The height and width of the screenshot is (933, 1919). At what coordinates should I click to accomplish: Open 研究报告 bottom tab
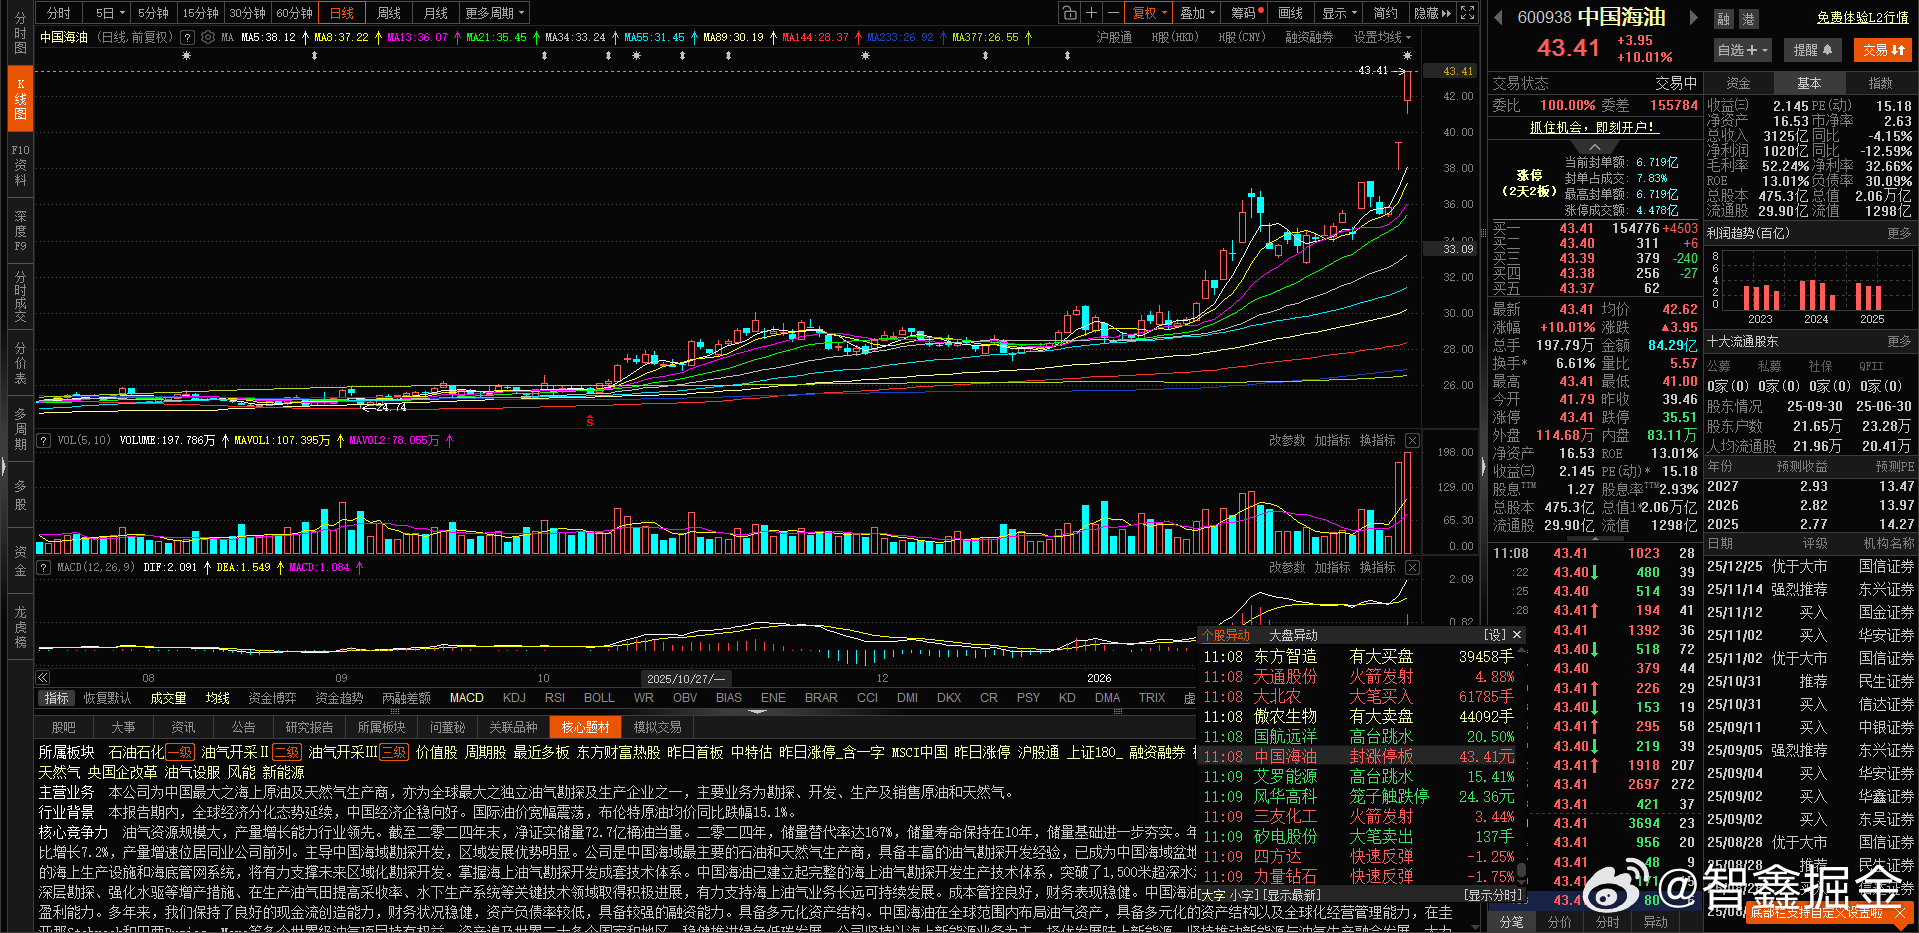point(309,727)
